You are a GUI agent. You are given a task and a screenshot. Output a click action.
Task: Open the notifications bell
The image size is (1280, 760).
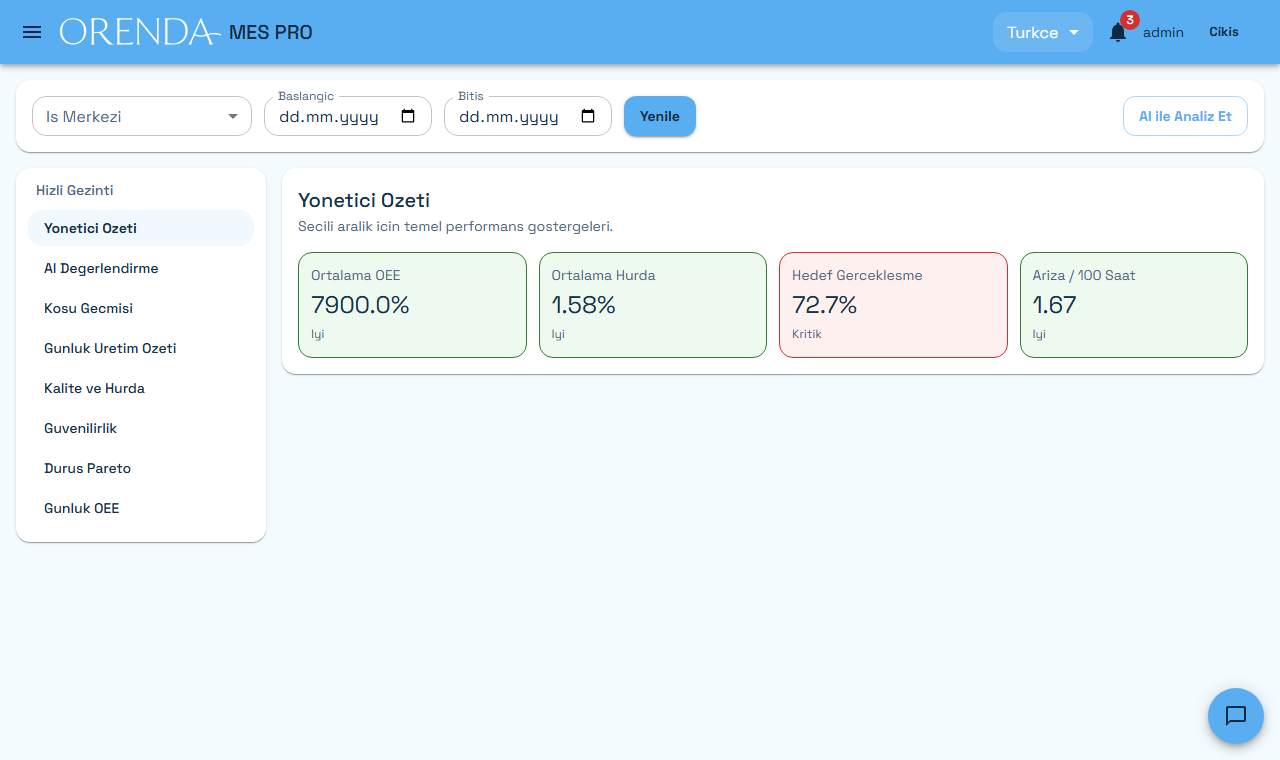coord(1118,32)
